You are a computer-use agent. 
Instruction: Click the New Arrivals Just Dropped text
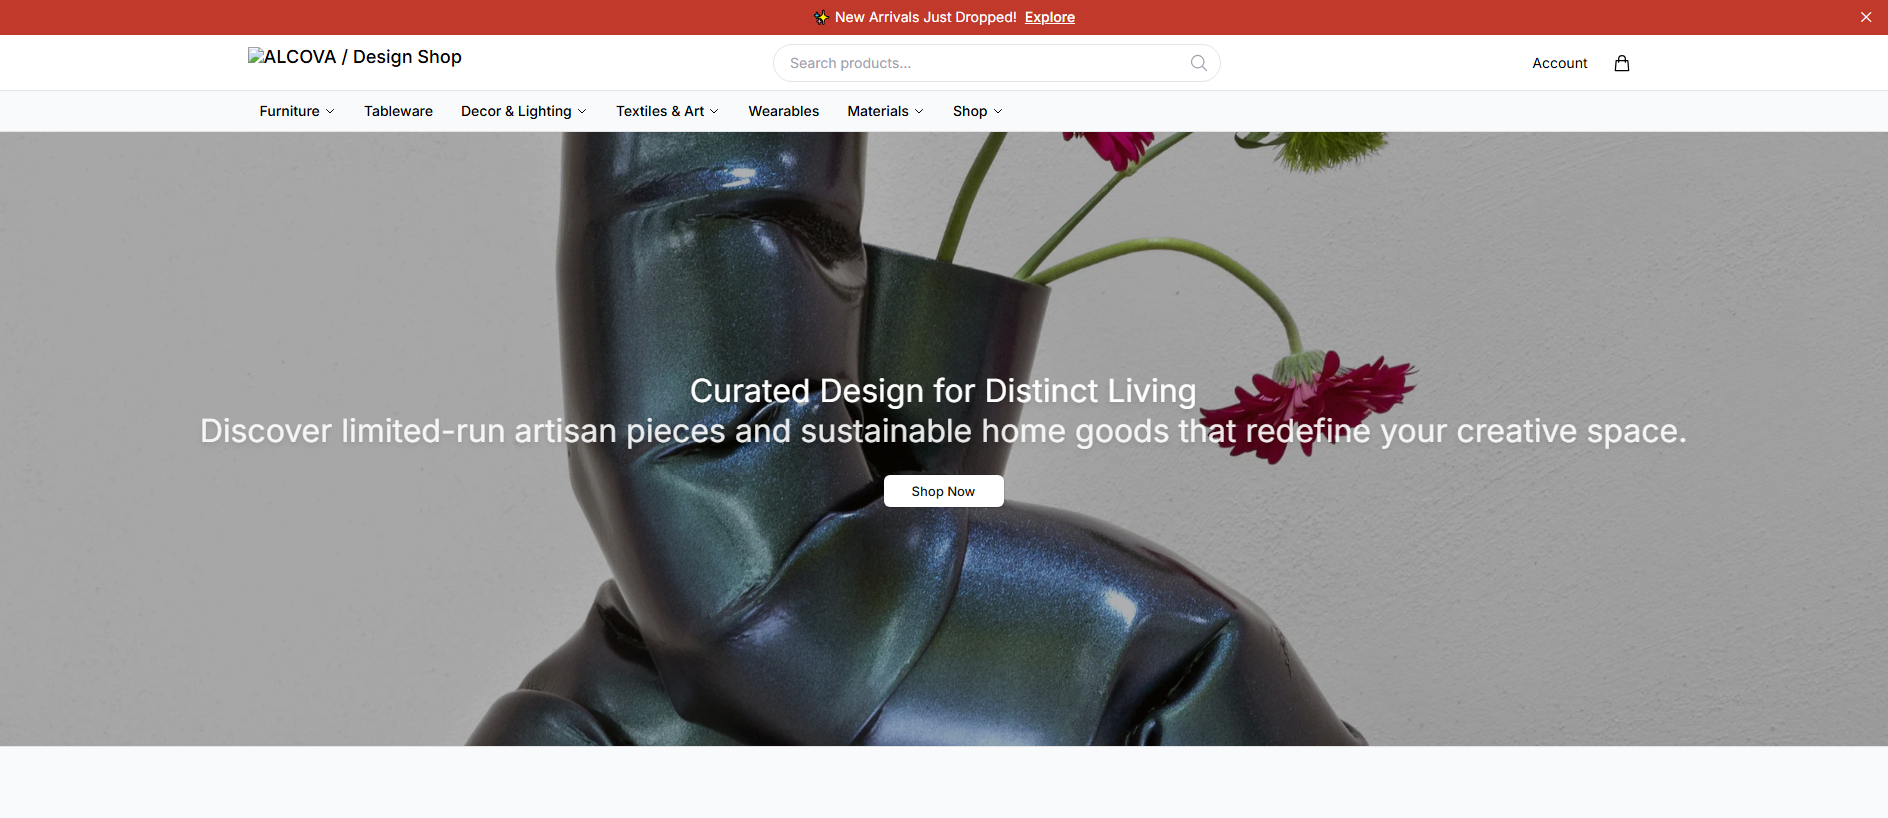[x=925, y=17]
